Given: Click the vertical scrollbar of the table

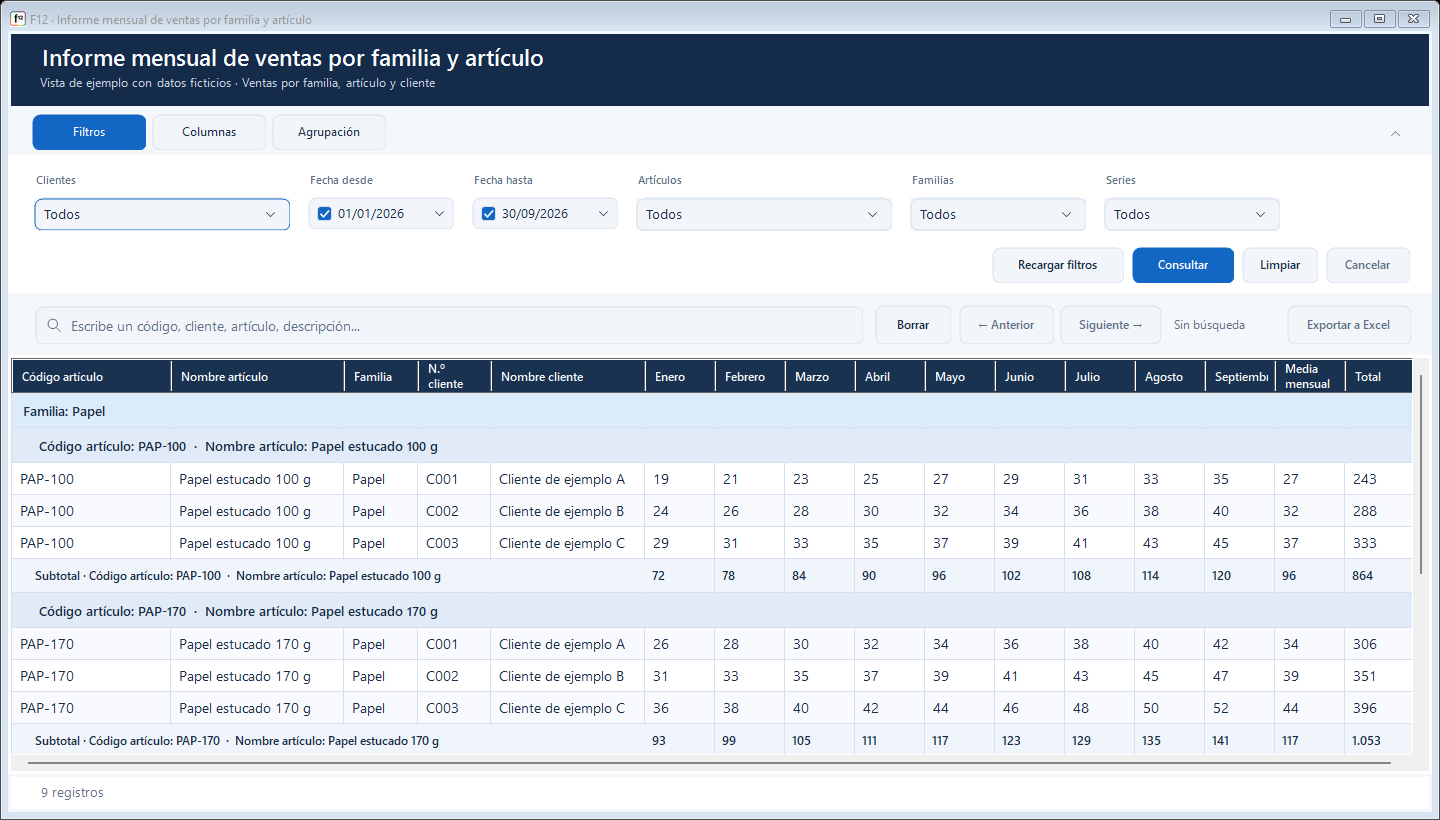Looking at the screenshot, I should point(1421,474).
